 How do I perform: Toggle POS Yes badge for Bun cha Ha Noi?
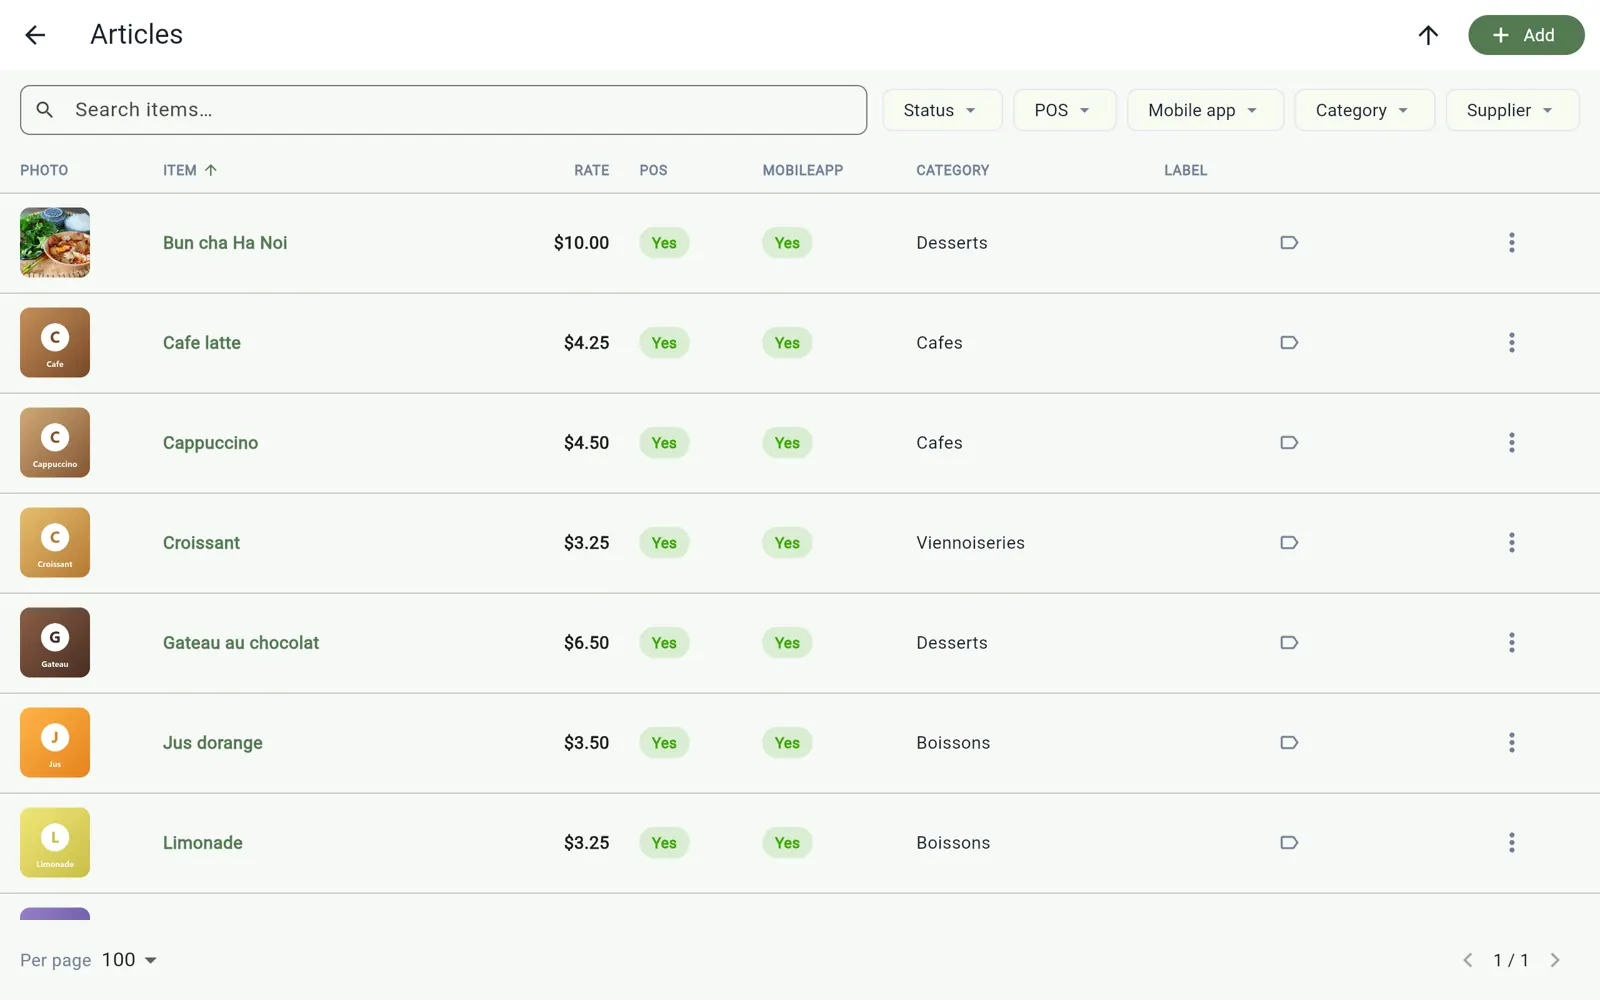pyautogui.click(x=664, y=243)
